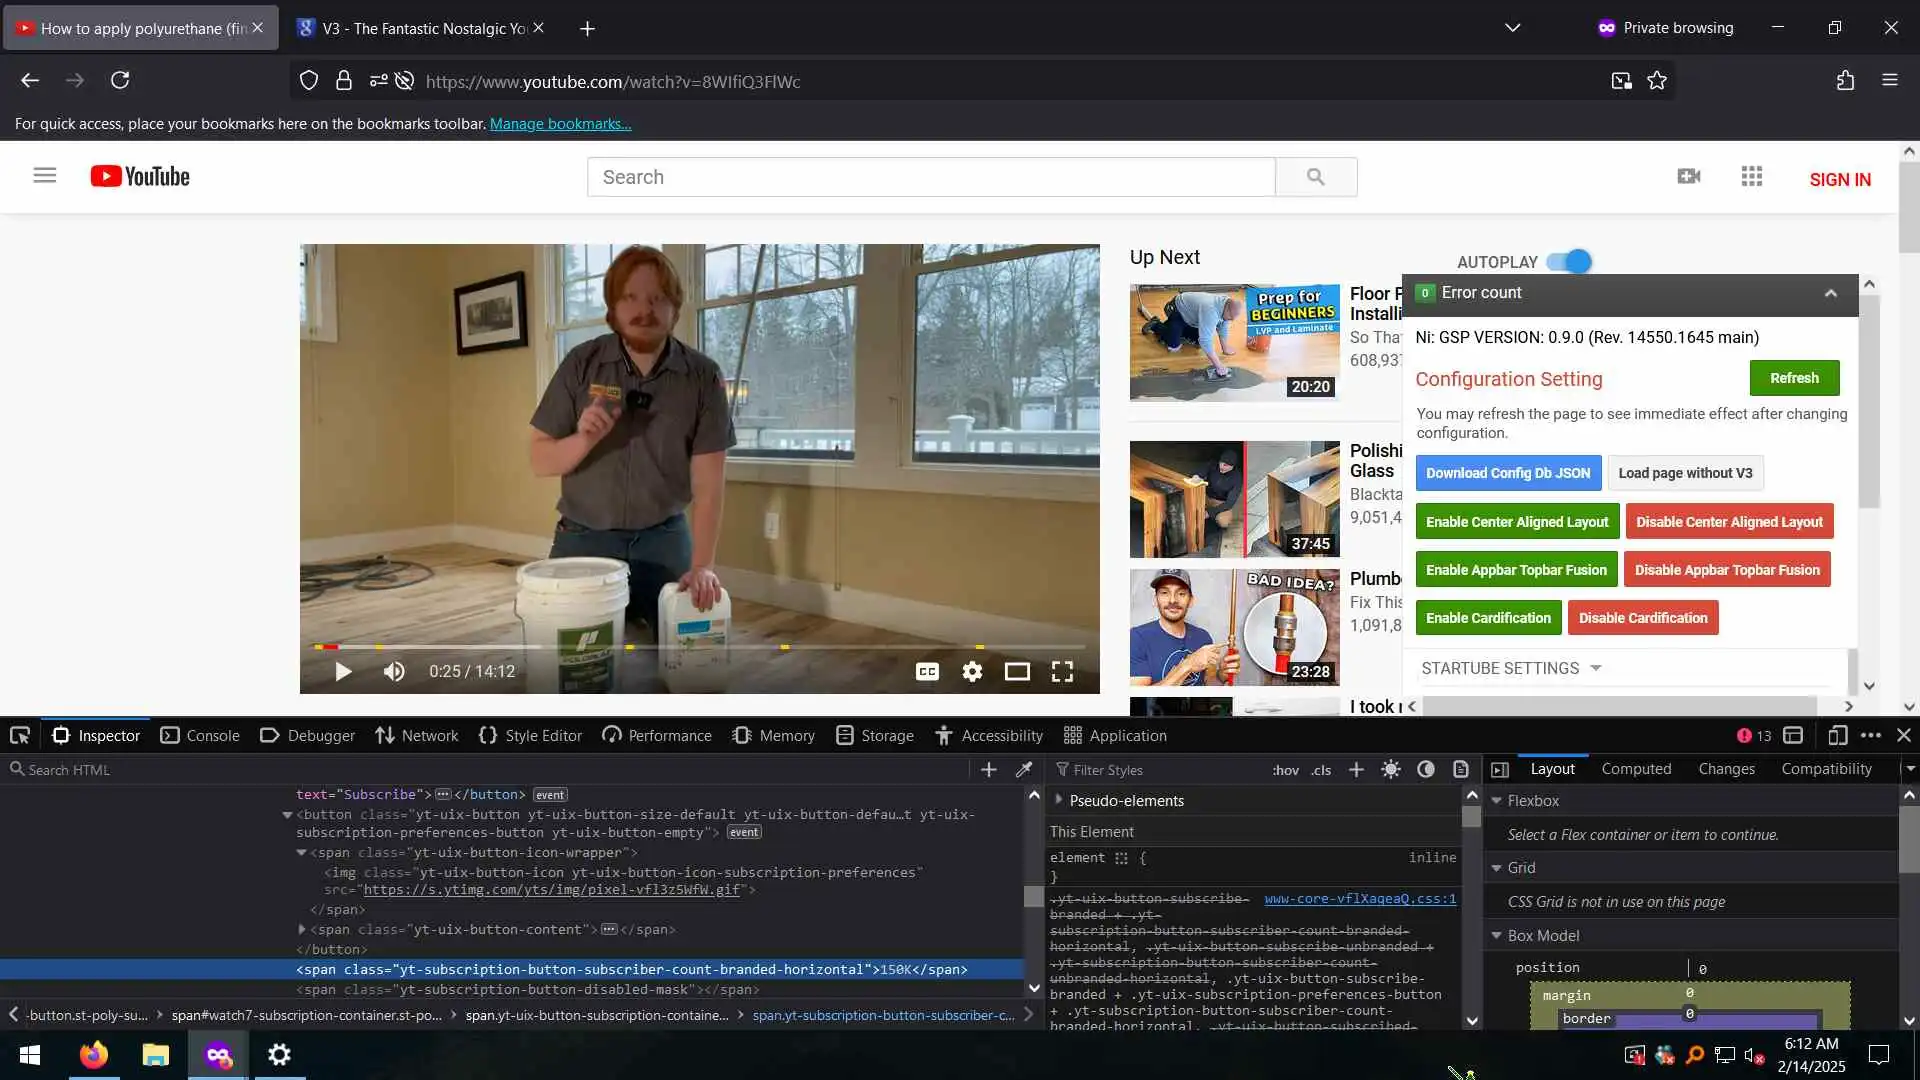Open the Computed sidebar tab
The width and height of the screenshot is (1920, 1080).
coord(1636,769)
